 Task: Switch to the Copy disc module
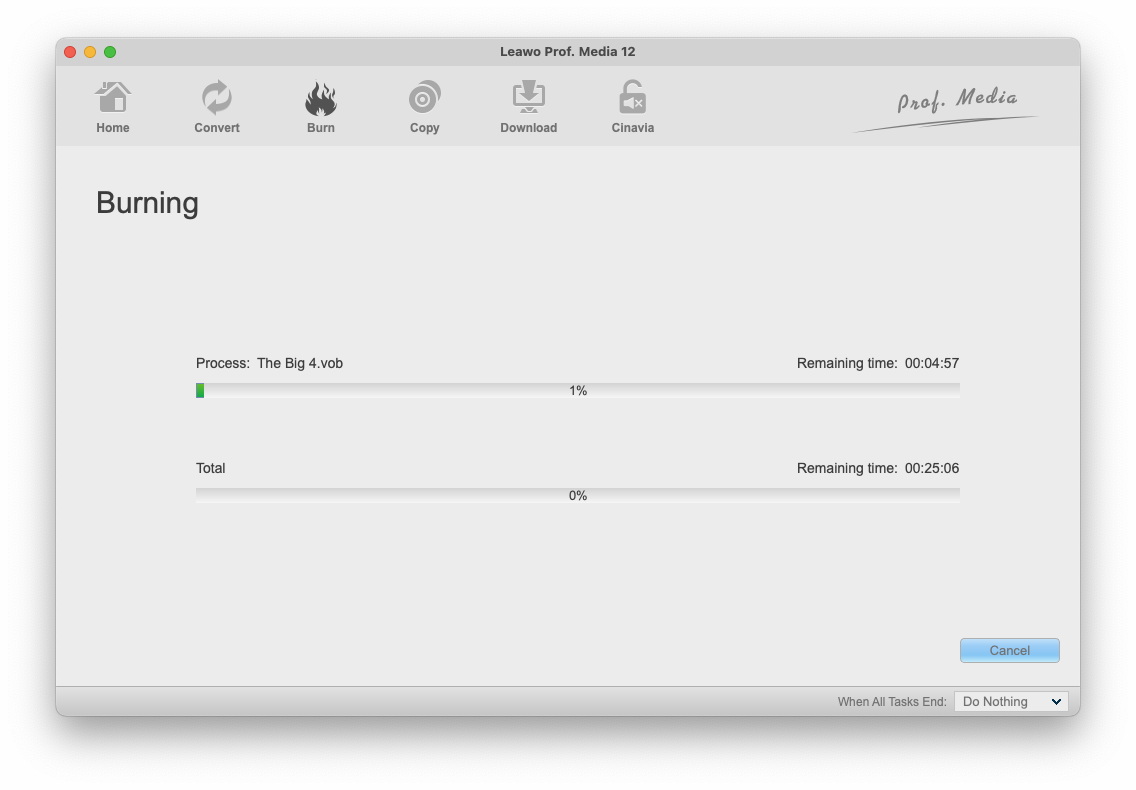(424, 107)
